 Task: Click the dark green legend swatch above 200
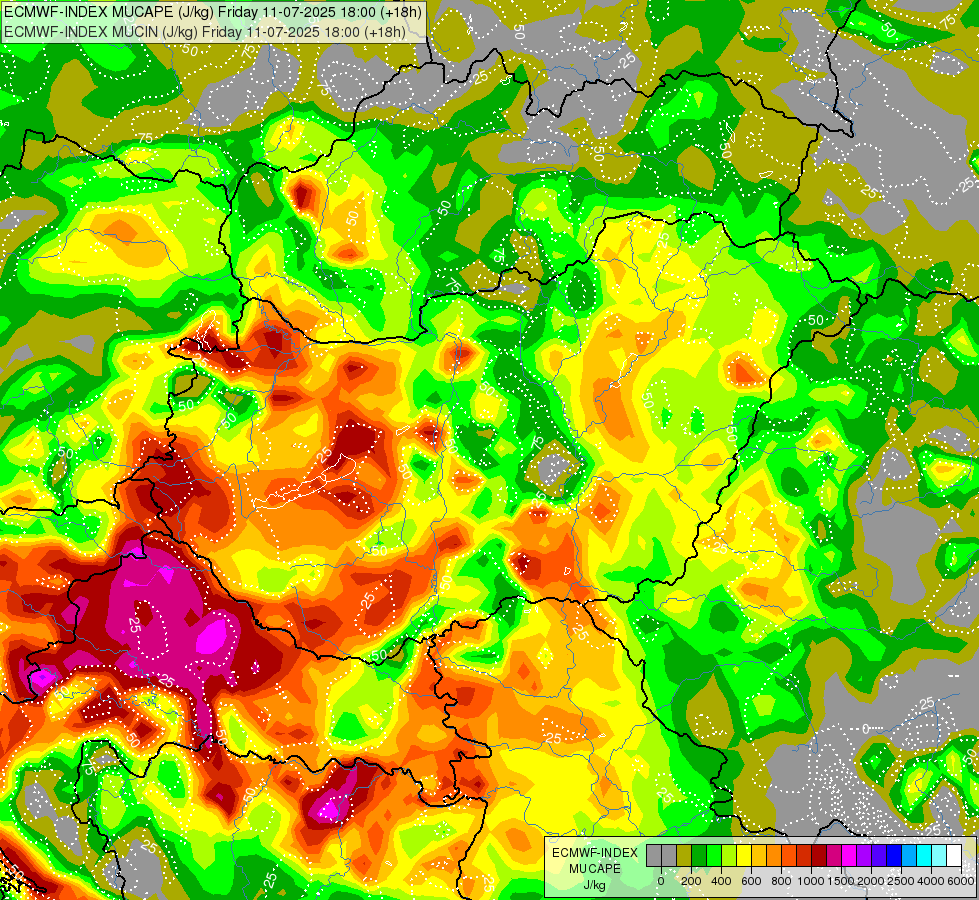pyautogui.click(x=699, y=856)
